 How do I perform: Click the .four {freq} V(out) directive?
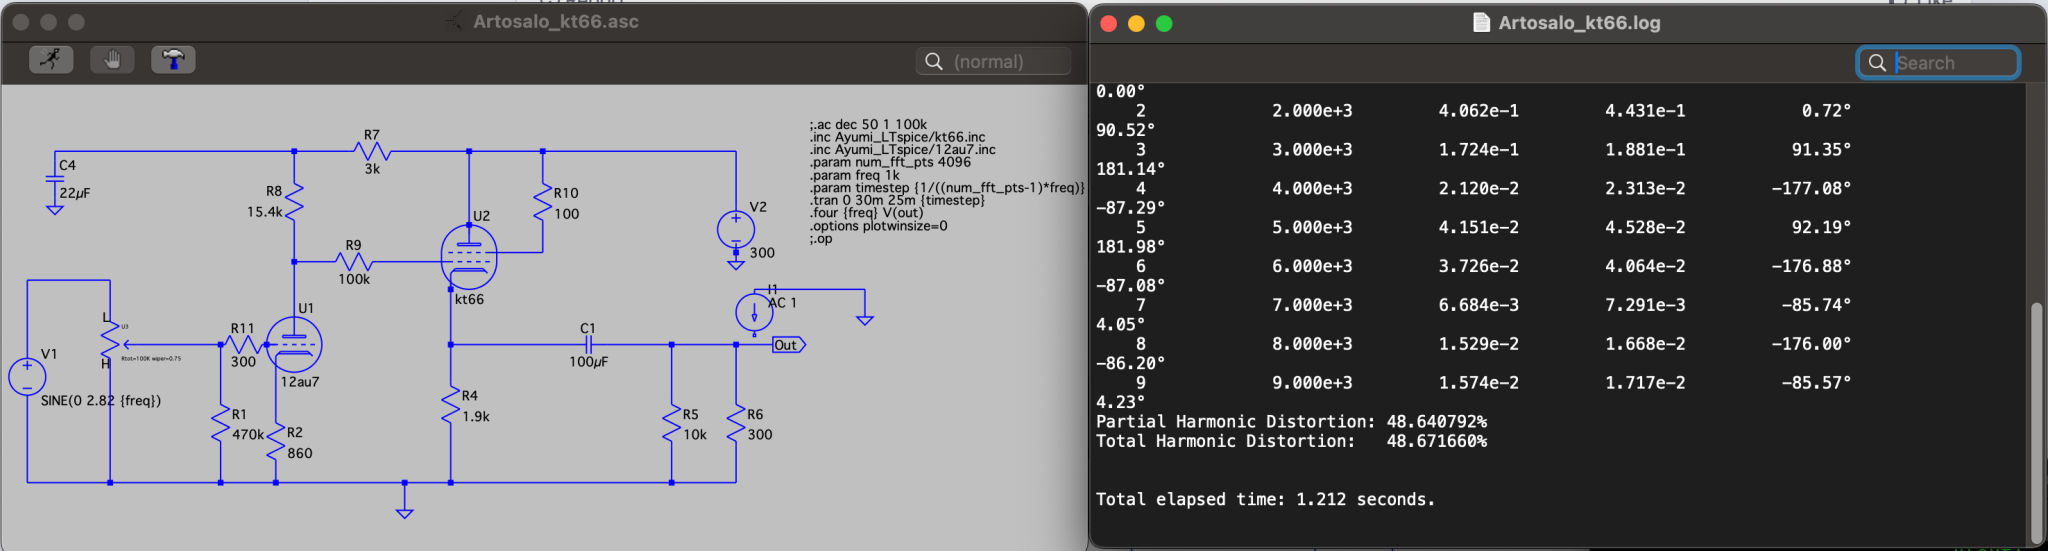coord(866,213)
